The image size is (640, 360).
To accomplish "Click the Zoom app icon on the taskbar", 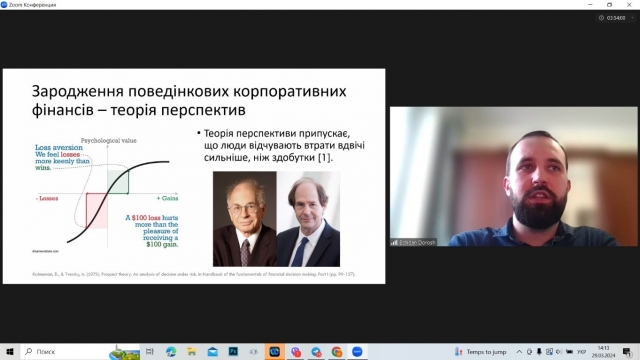I will pyautogui.click(x=357, y=351).
